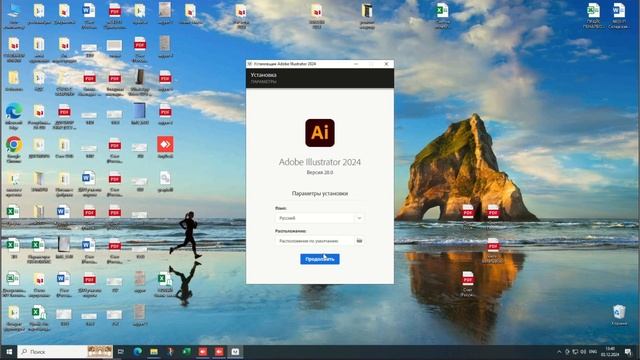Open the Язык language dropdown set to Русский
The image size is (640, 360).
tap(320, 218)
